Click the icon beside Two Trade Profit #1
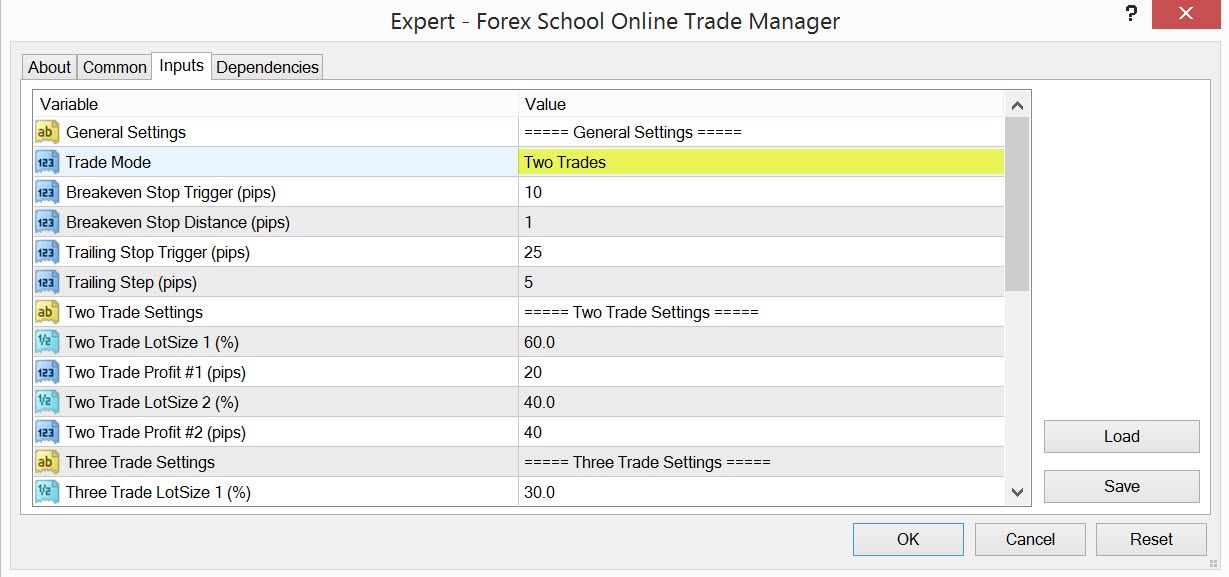 pyautogui.click(x=47, y=372)
